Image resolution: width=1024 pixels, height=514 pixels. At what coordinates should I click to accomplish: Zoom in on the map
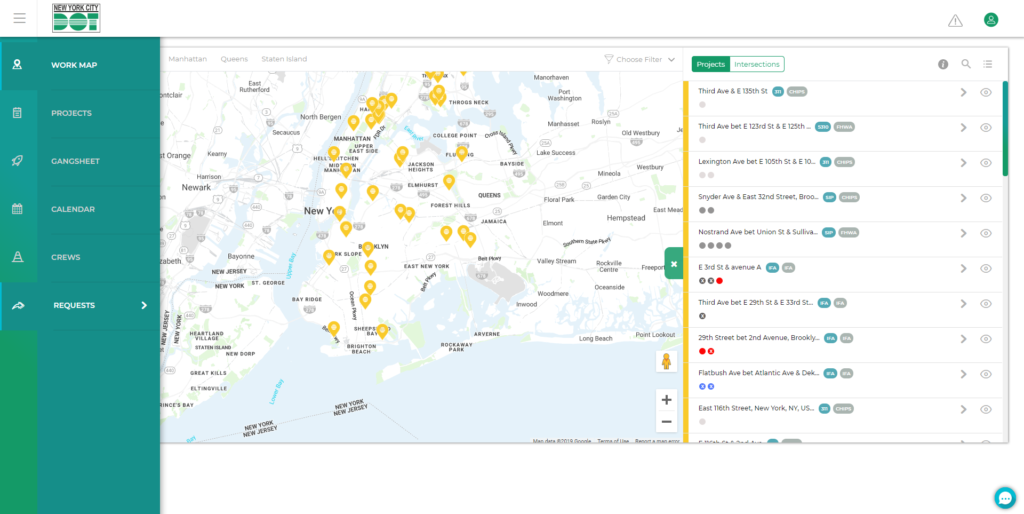click(666, 399)
